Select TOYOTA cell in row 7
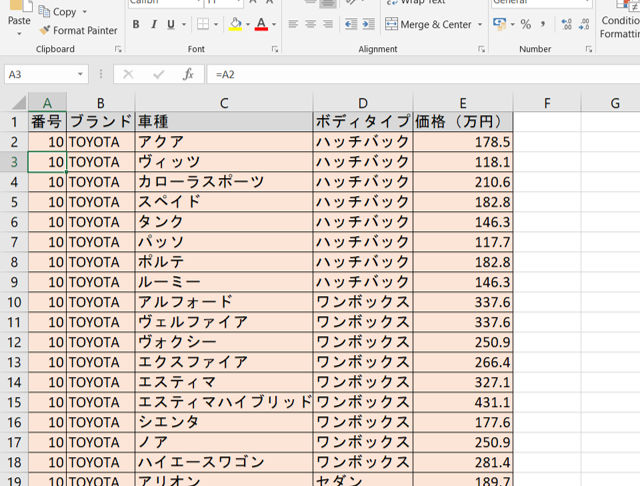The width and height of the screenshot is (640, 486). [101, 242]
